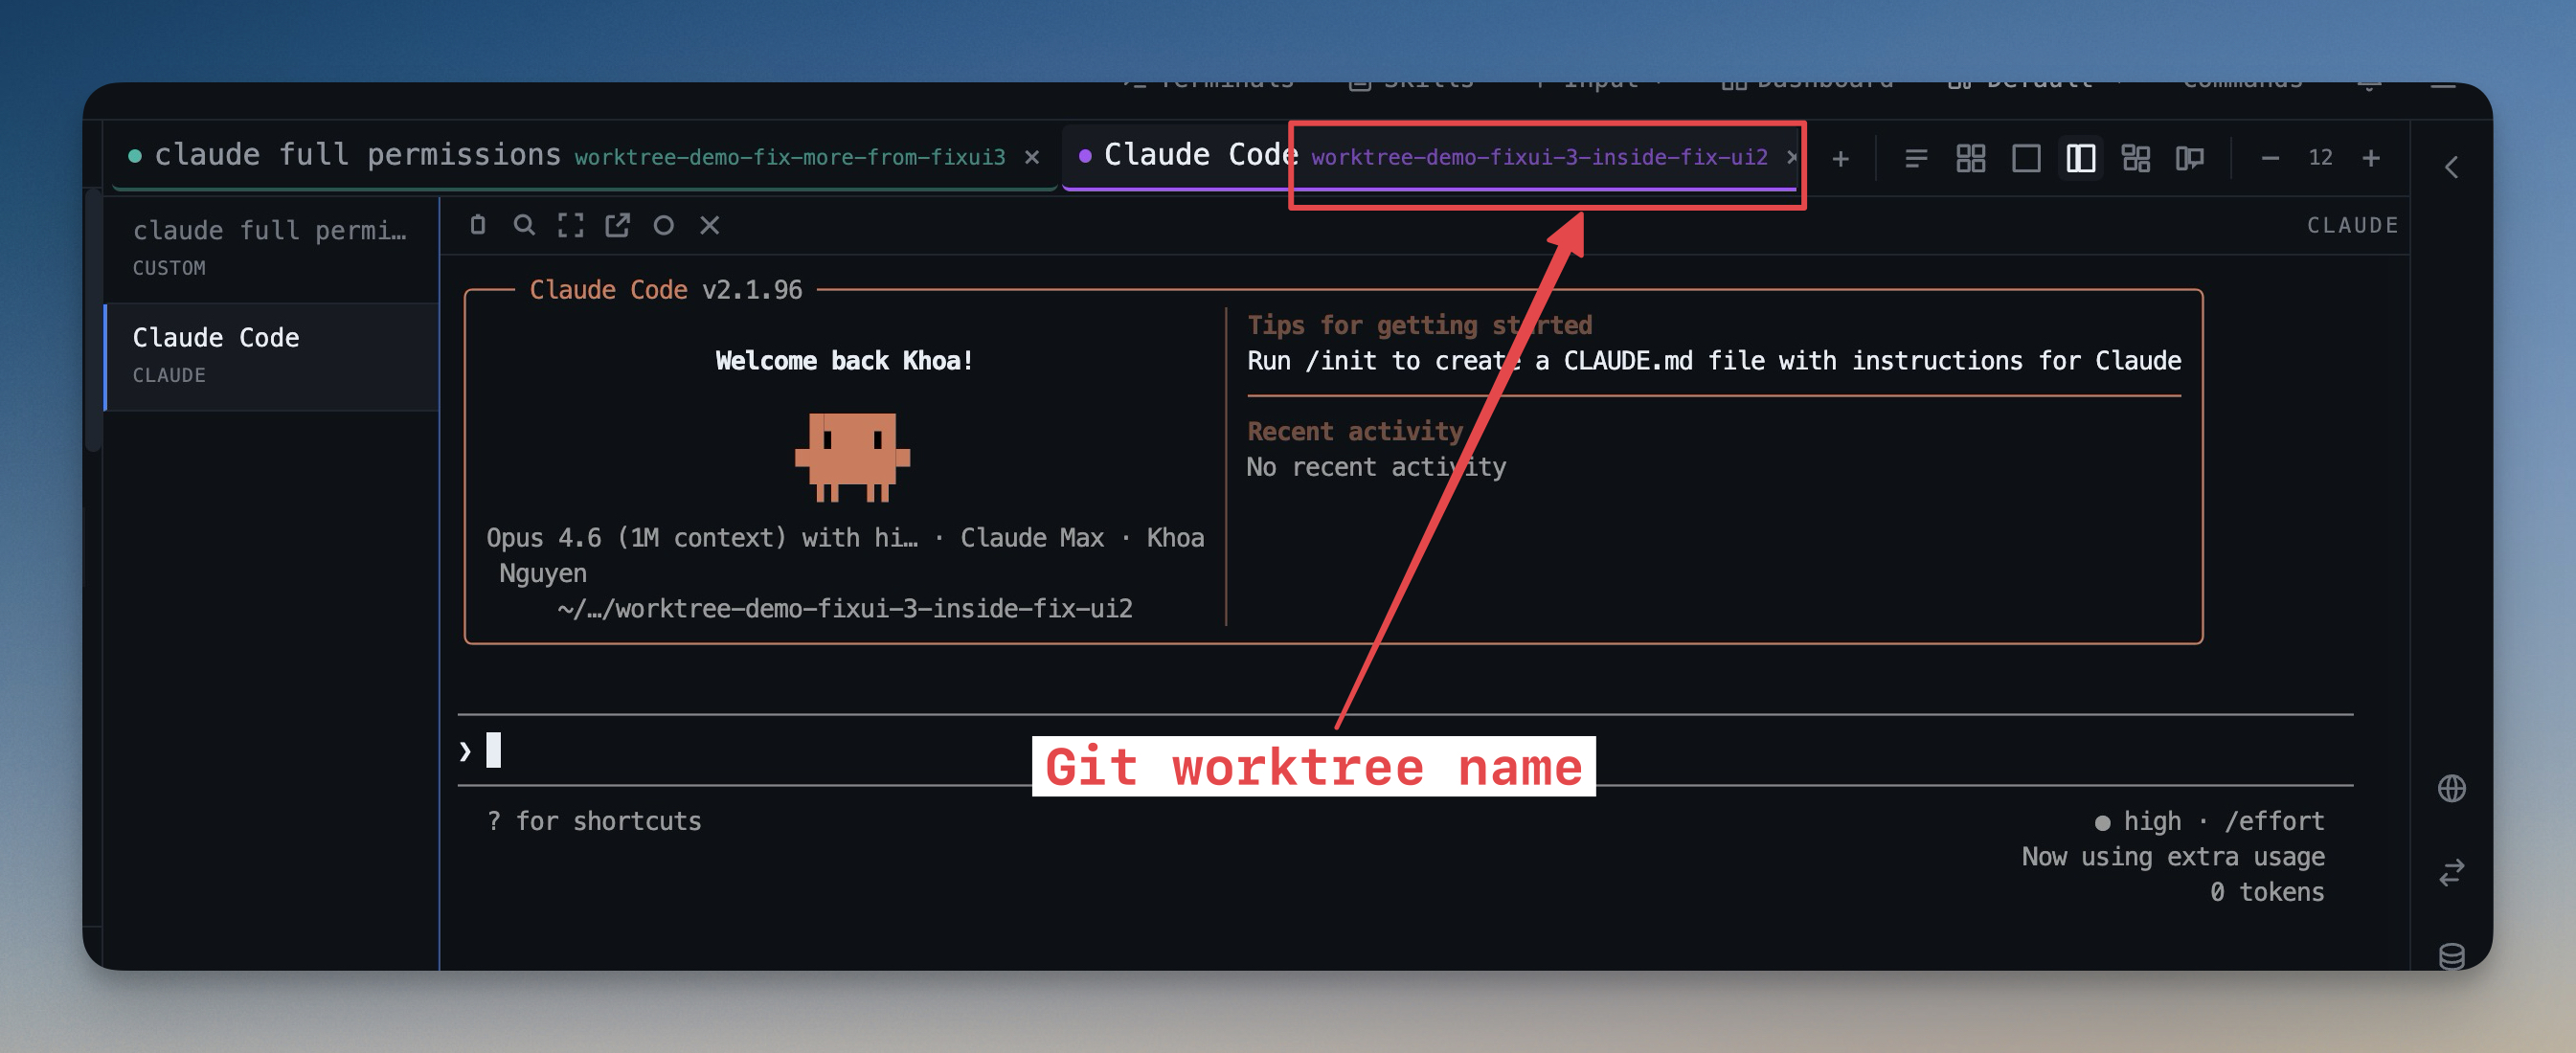Screen dimensions: 2576x1053
Task: Click the swap arrows icon in right sidebar
Action: [2451, 873]
